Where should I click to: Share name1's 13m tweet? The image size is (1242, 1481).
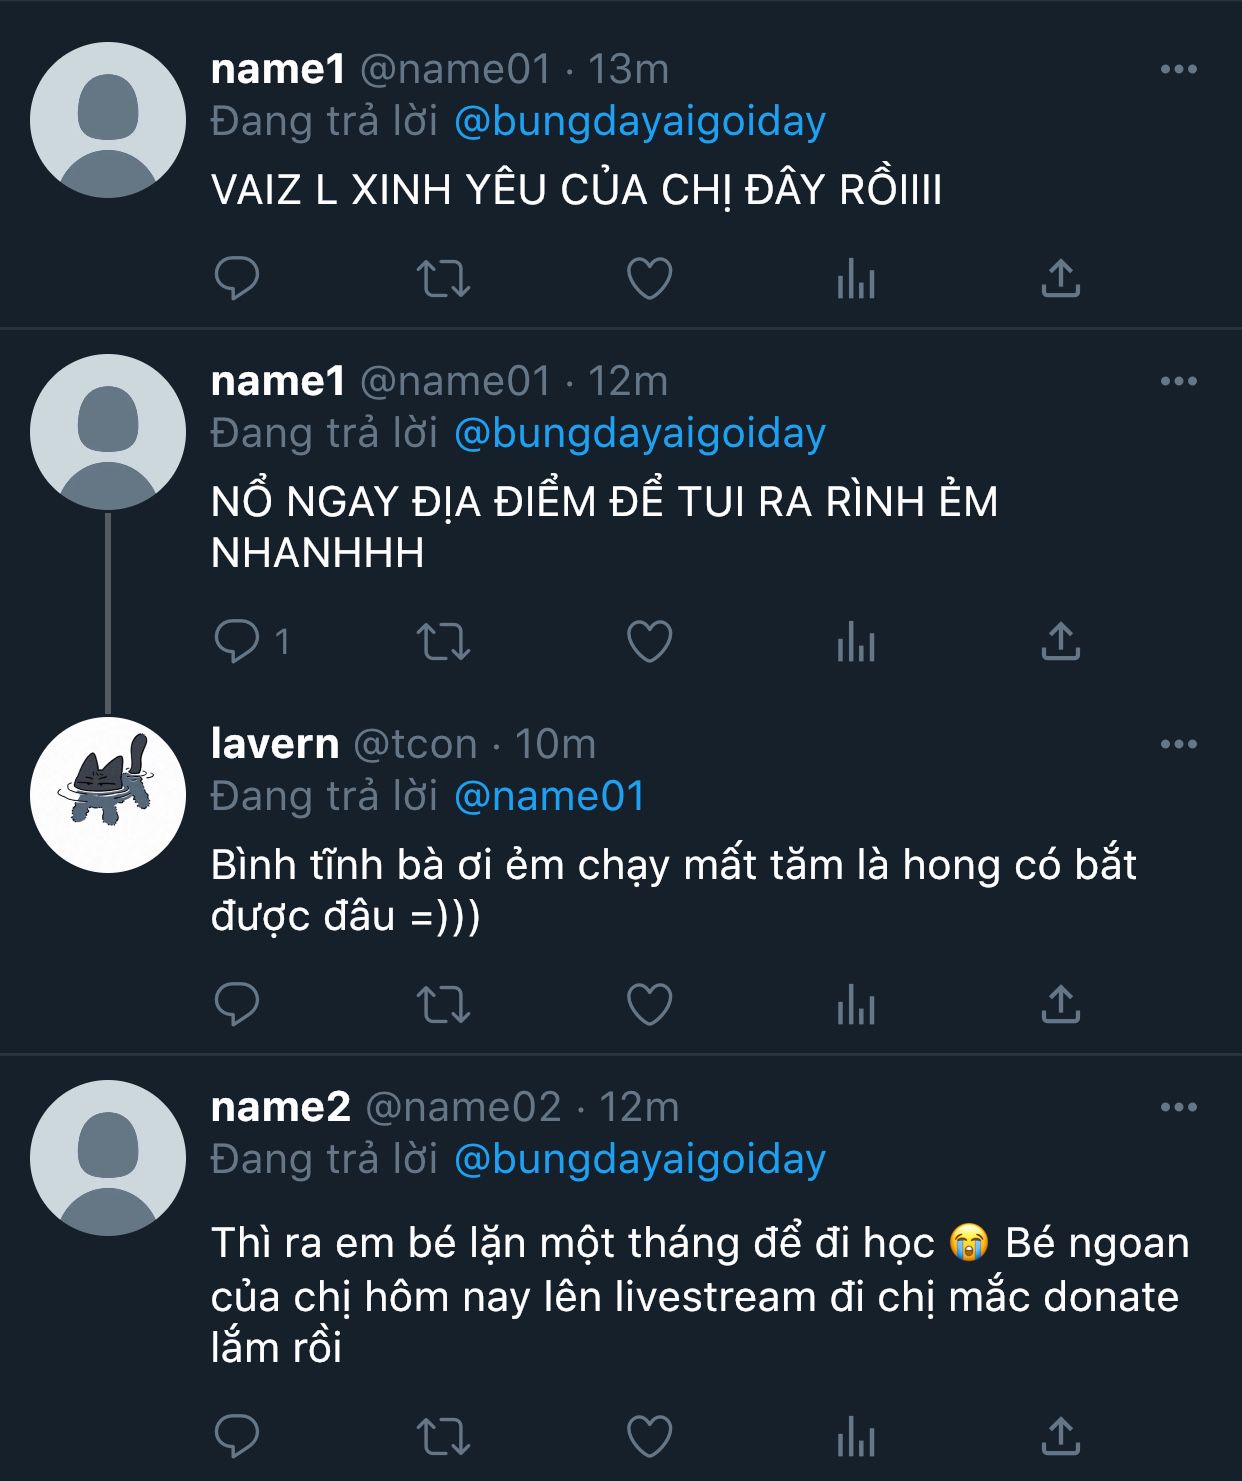pyautogui.click(x=1060, y=279)
